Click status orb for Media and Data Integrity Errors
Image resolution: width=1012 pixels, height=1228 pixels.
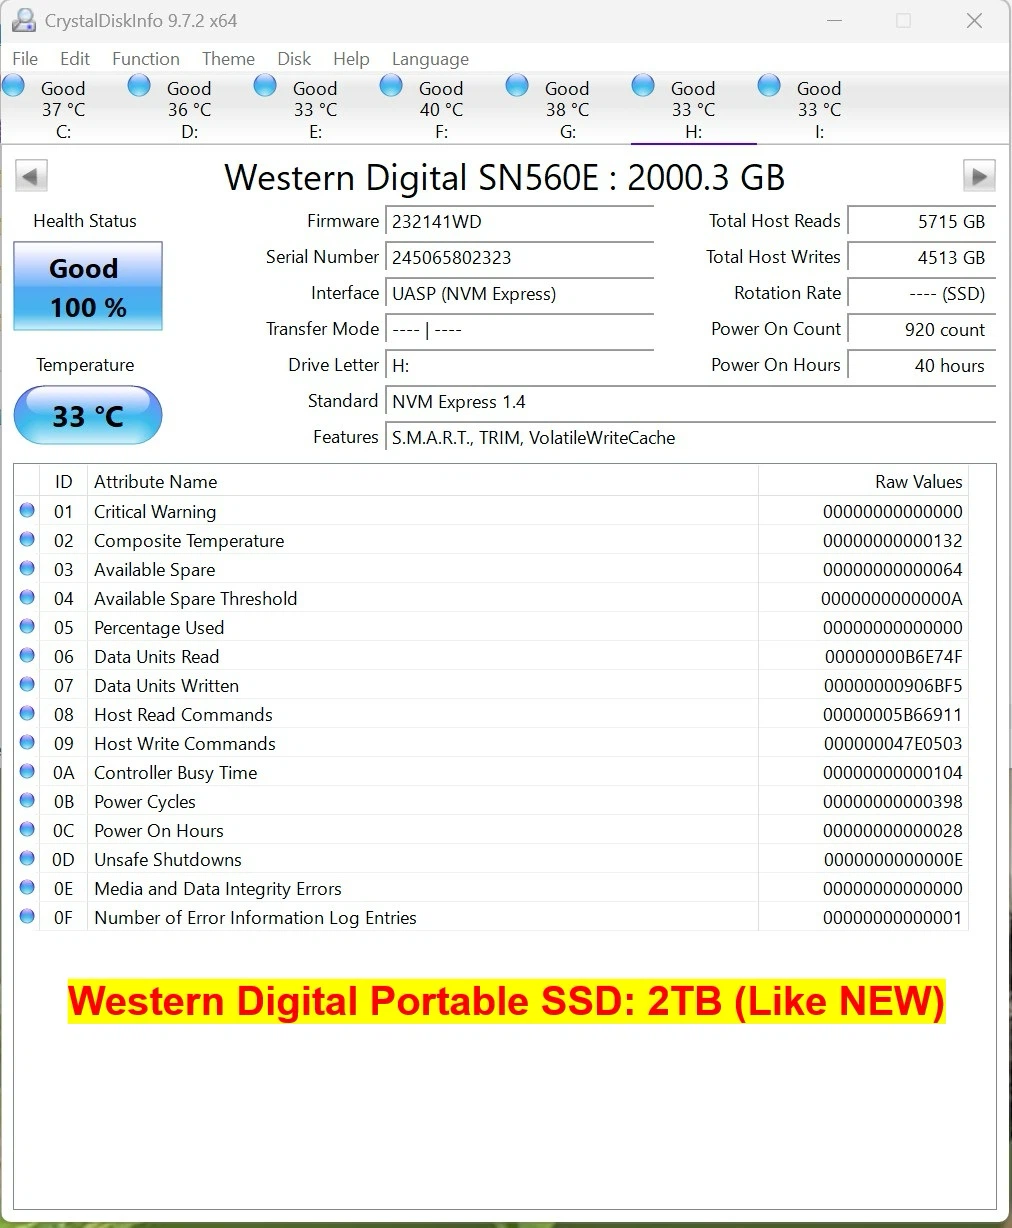tap(27, 887)
